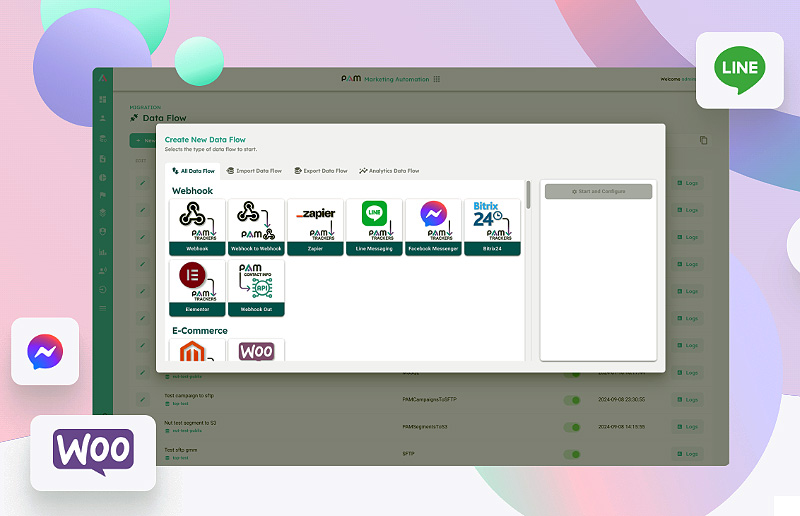Open the stacked layers icon in sidebar
The height and width of the screenshot is (516, 800).
(103, 213)
